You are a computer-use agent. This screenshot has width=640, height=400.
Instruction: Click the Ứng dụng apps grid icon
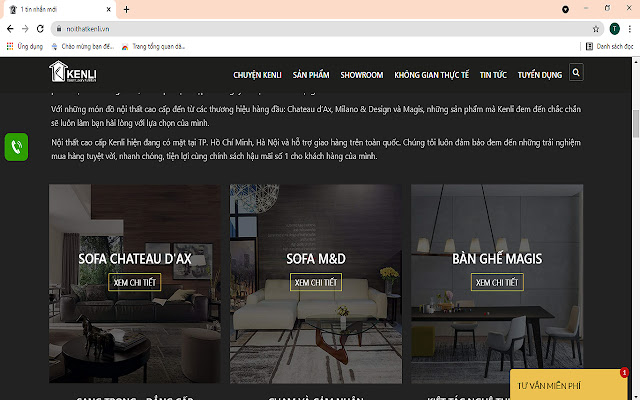click(x=10, y=47)
